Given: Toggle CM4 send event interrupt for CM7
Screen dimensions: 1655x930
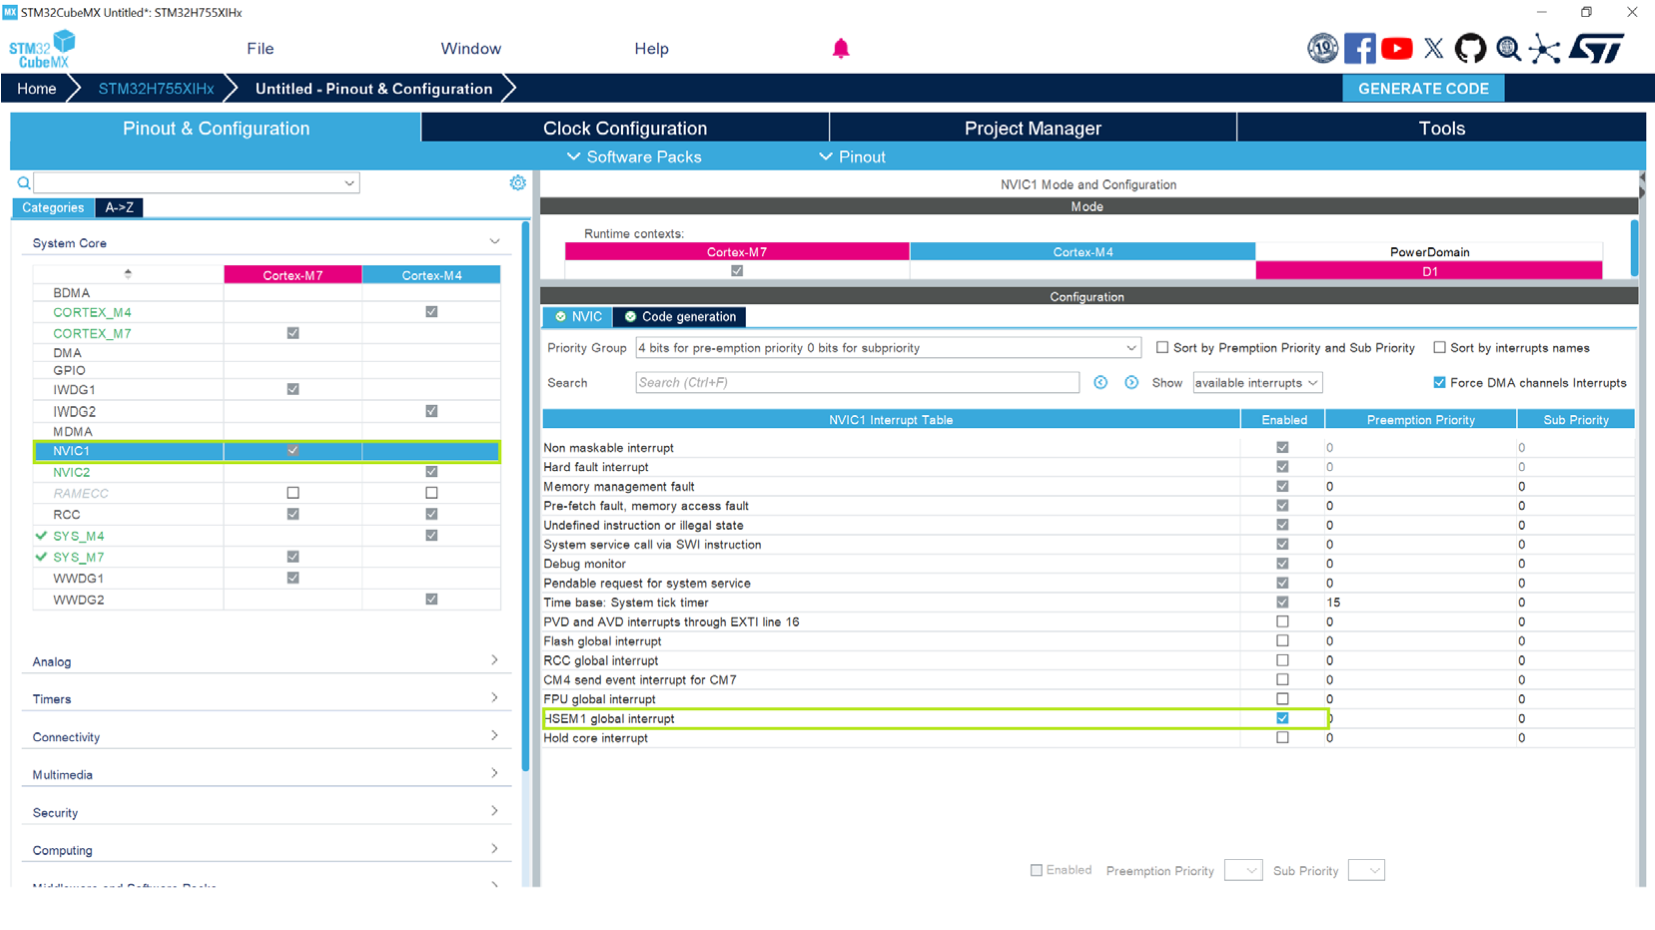Looking at the screenshot, I should (x=1282, y=680).
